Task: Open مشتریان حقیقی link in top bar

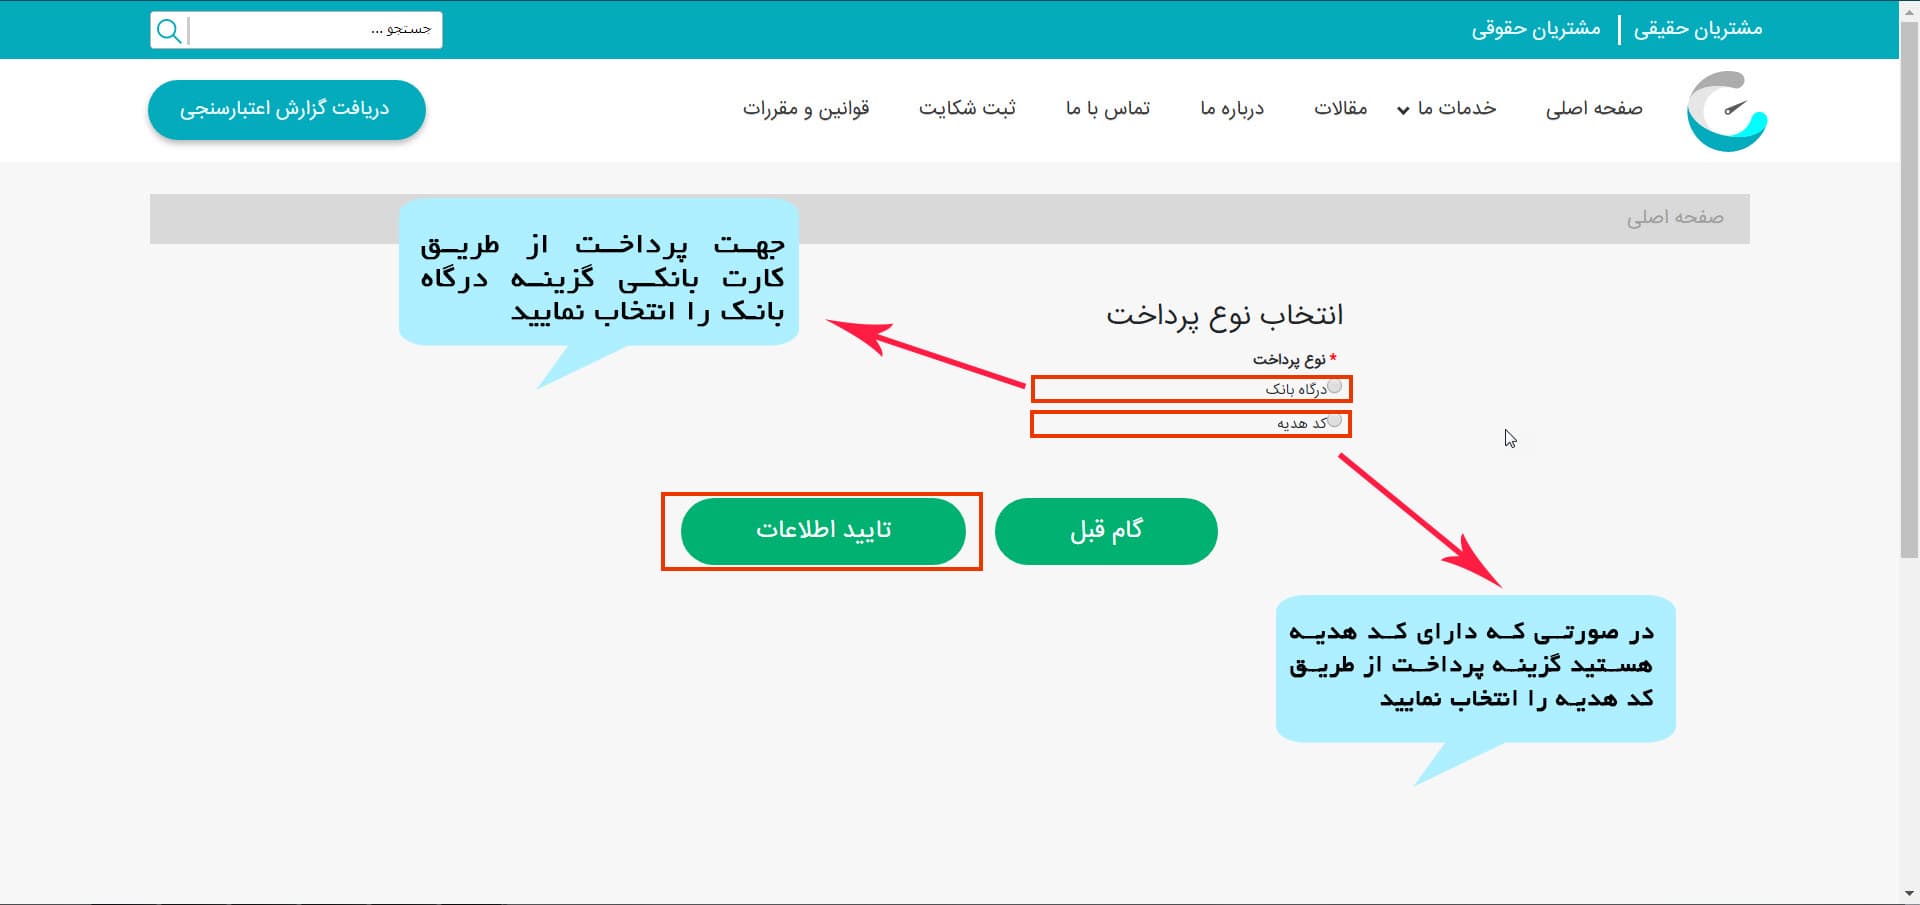Action: tap(1698, 29)
